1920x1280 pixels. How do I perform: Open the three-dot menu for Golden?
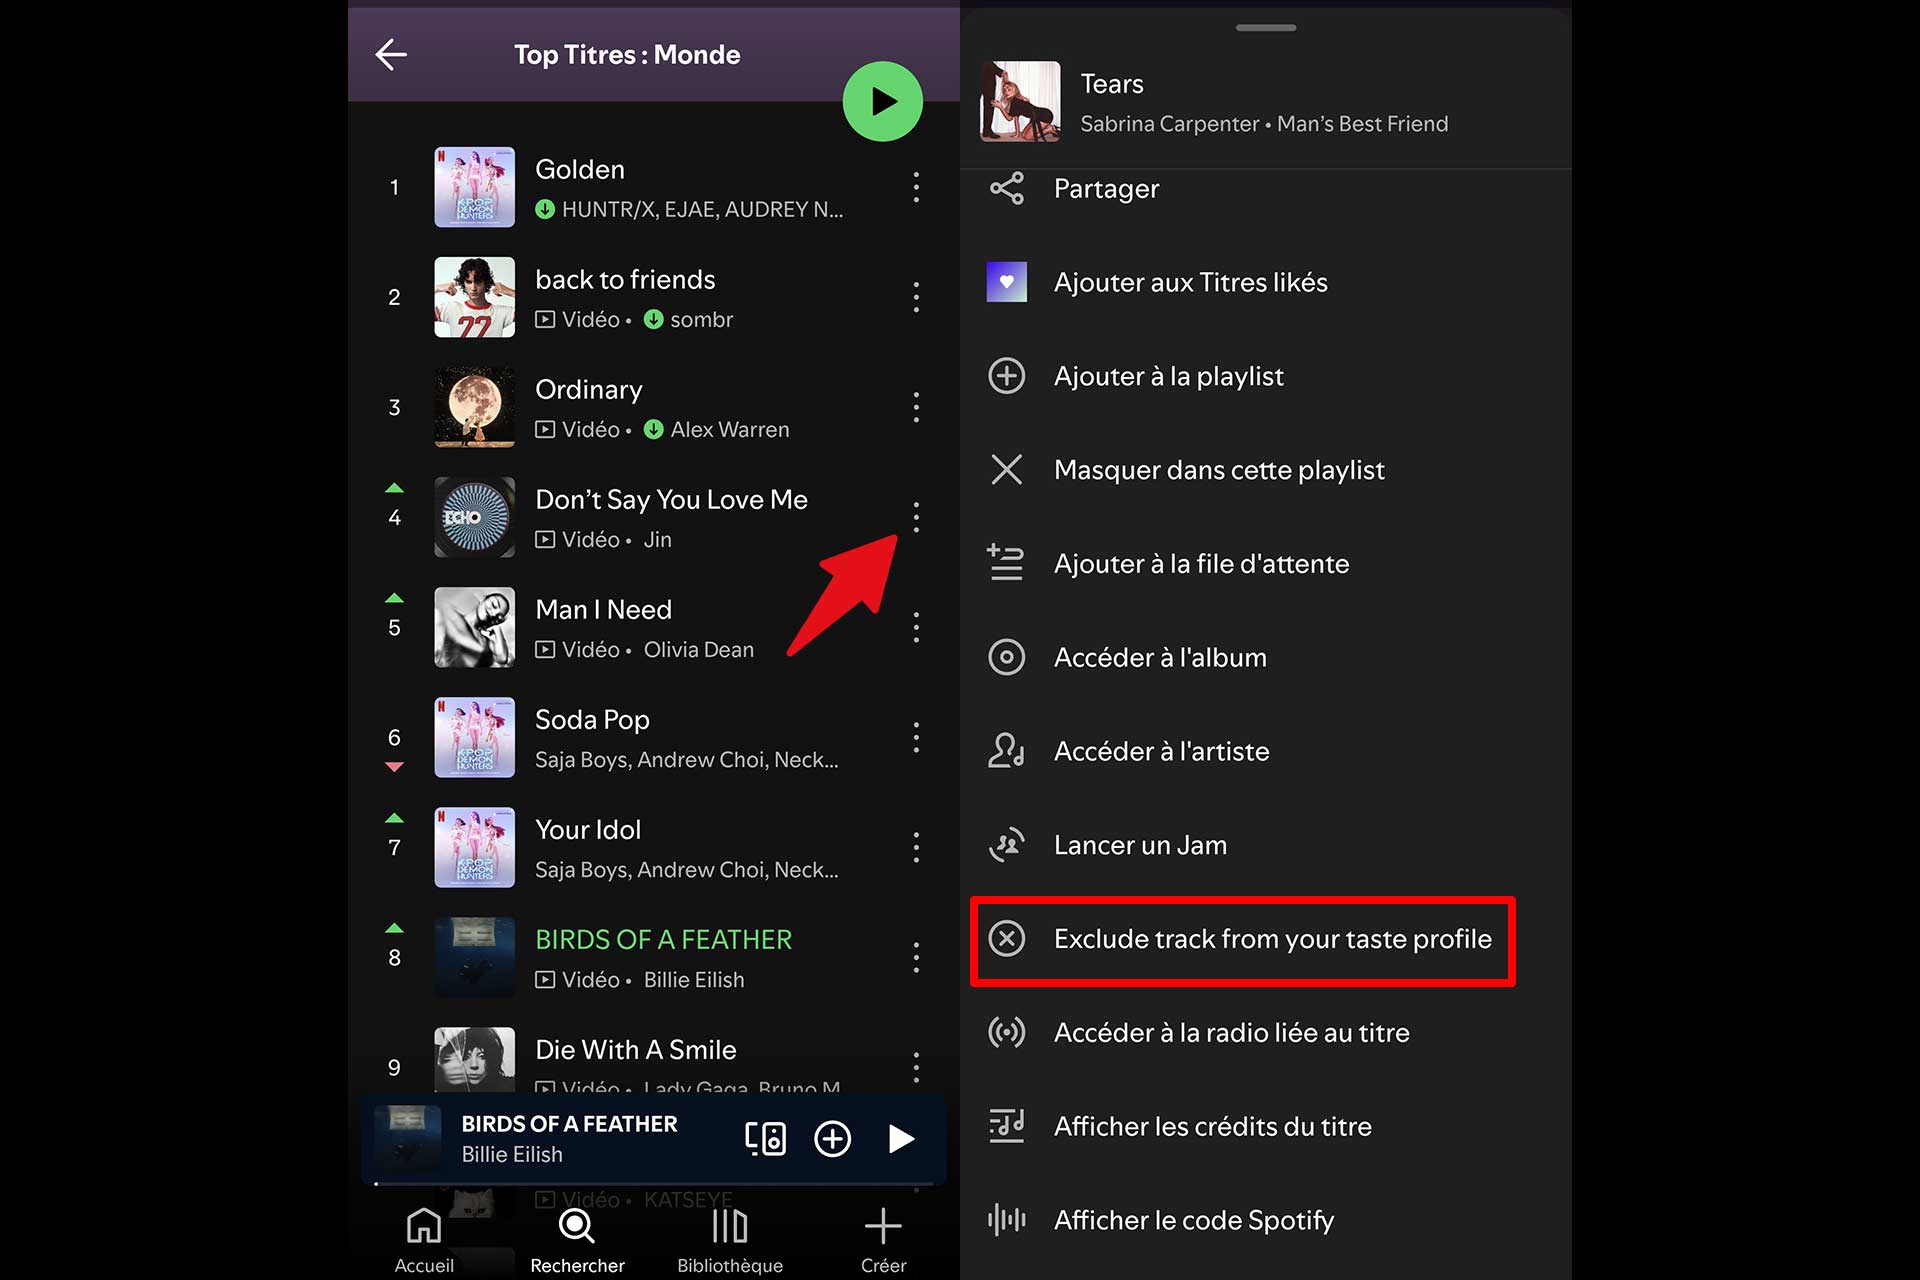(916, 187)
